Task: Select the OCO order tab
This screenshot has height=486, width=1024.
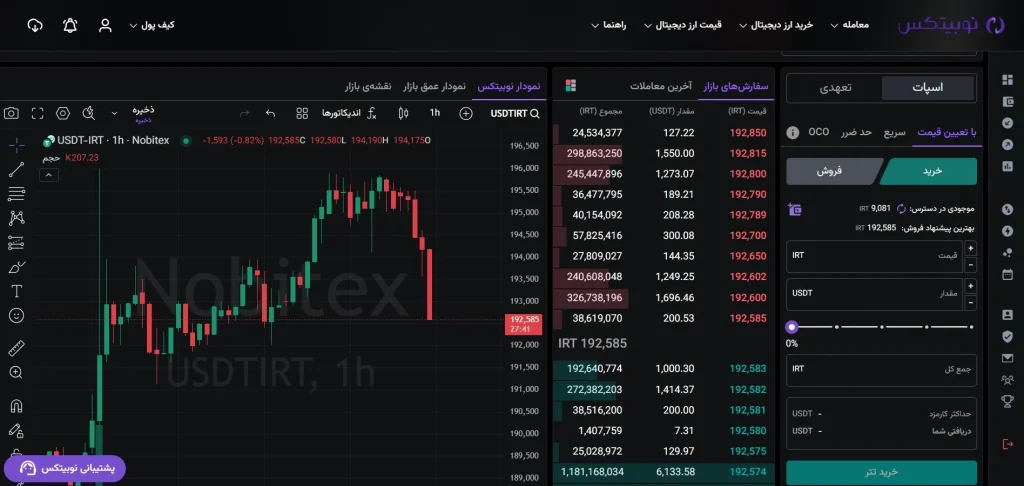Action: click(x=818, y=132)
